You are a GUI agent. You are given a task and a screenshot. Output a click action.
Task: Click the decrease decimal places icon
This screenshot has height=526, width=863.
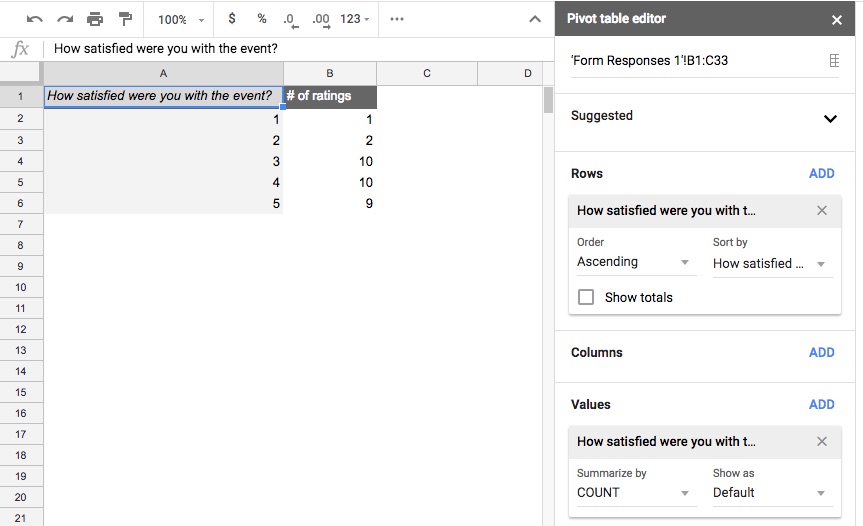click(290, 19)
